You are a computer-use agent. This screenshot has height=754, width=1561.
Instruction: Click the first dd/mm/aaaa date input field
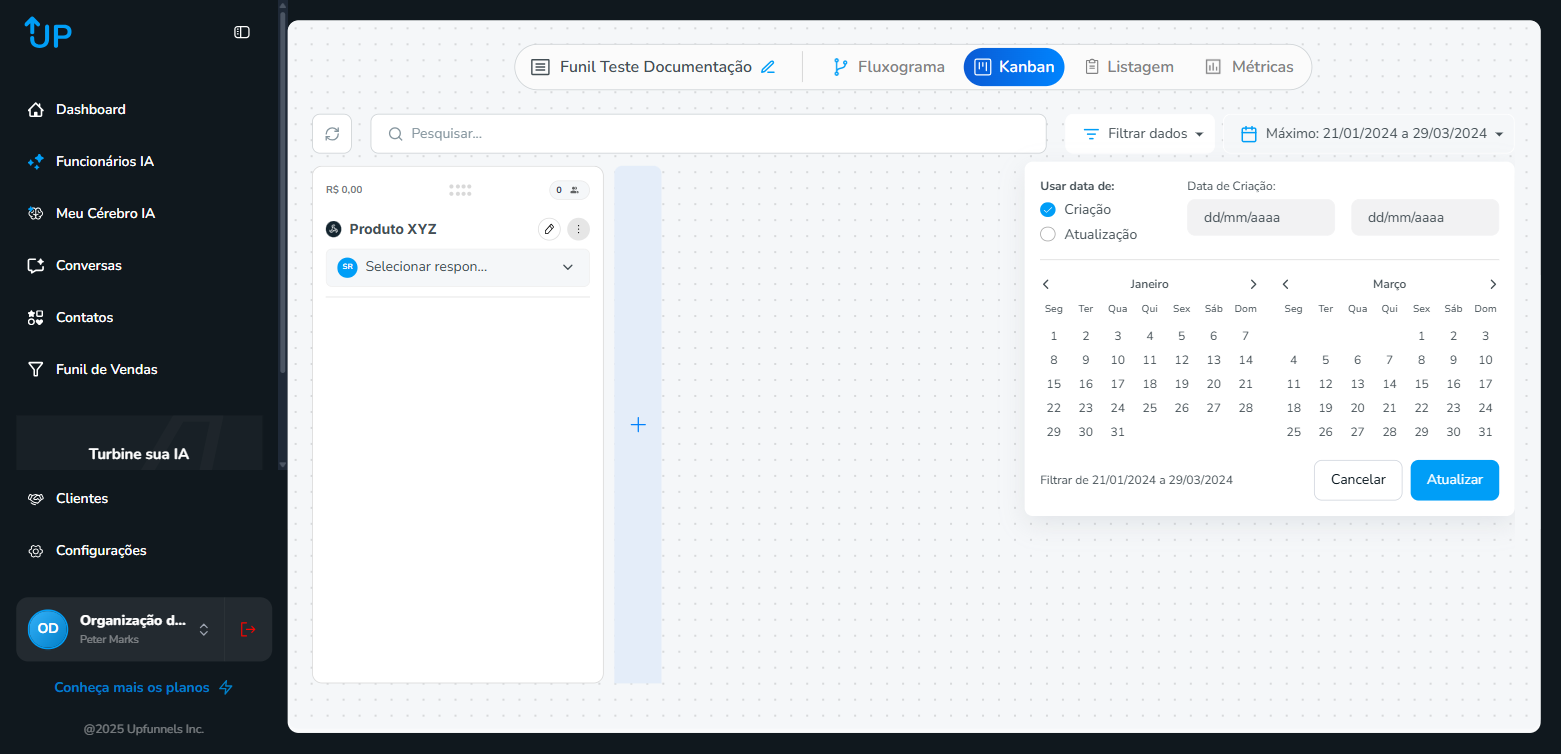tap(1260, 217)
